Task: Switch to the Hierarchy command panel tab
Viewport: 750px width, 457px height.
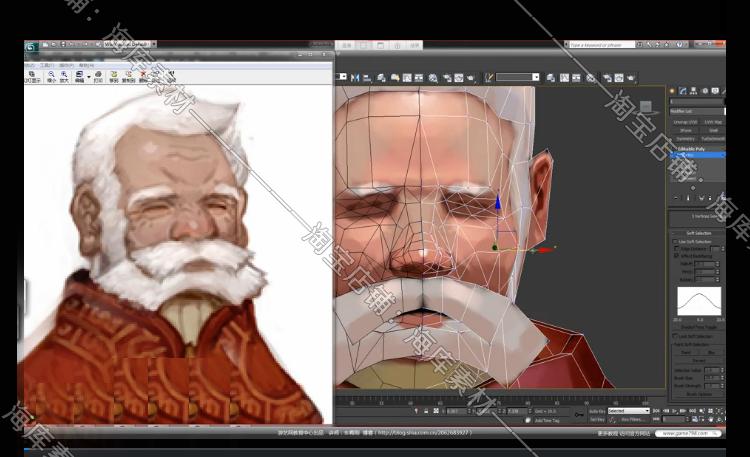Action: [693, 91]
